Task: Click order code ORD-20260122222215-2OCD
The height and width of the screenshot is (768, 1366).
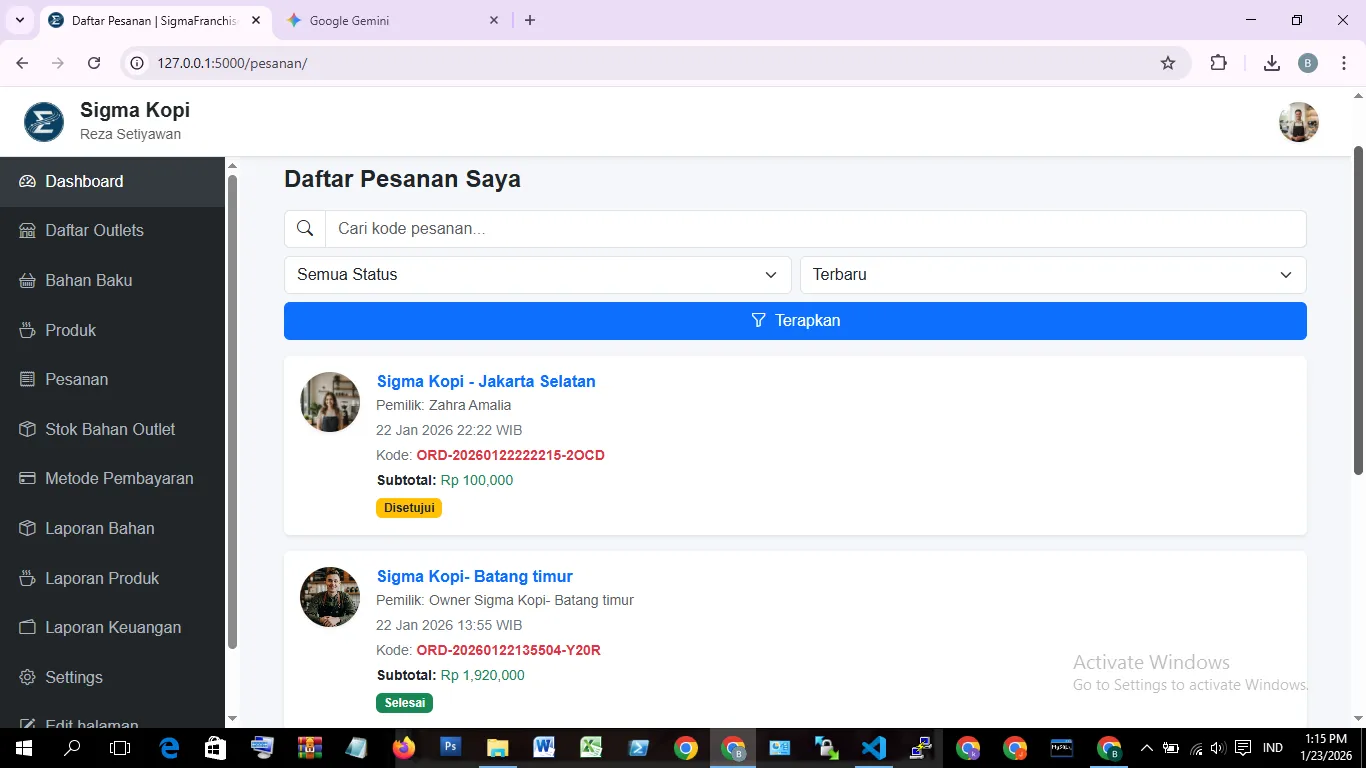Action: [x=510, y=455]
